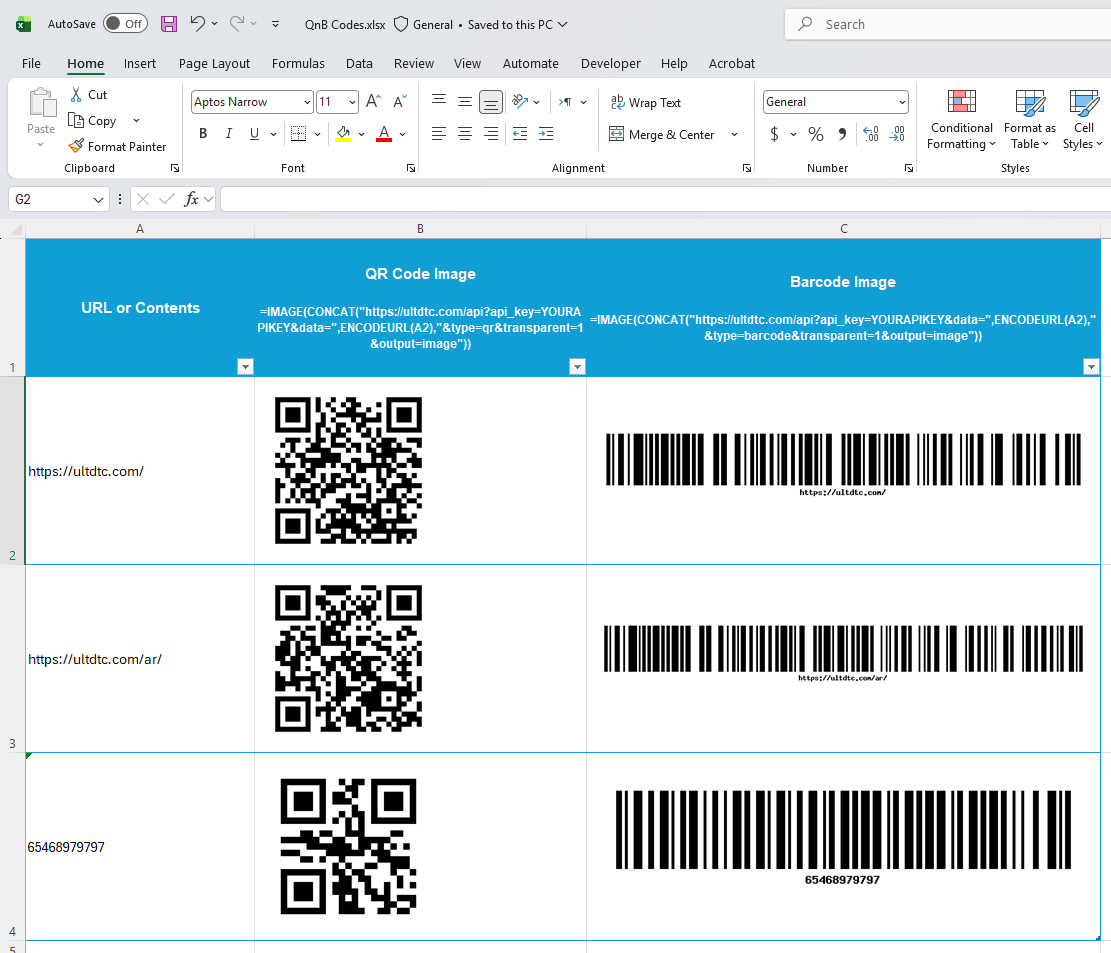Open the Number Format dropdown showing General

coord(835,101)
